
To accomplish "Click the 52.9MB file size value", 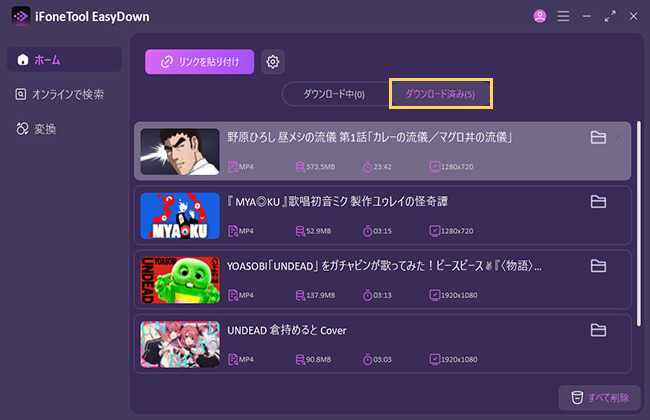I will coord(318,231).
